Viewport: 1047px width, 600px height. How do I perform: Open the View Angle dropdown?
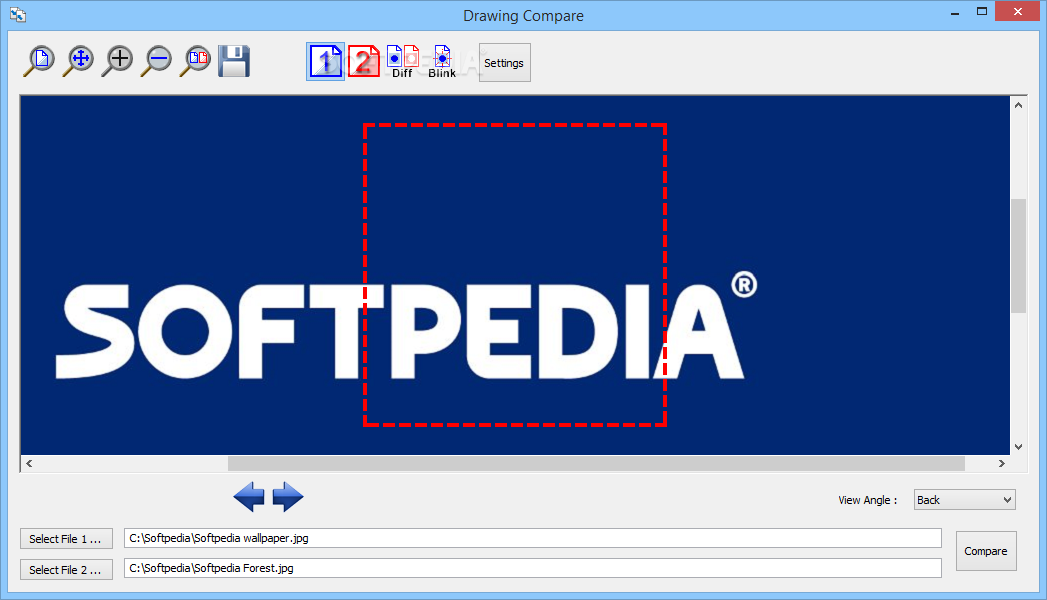(964, 500)
